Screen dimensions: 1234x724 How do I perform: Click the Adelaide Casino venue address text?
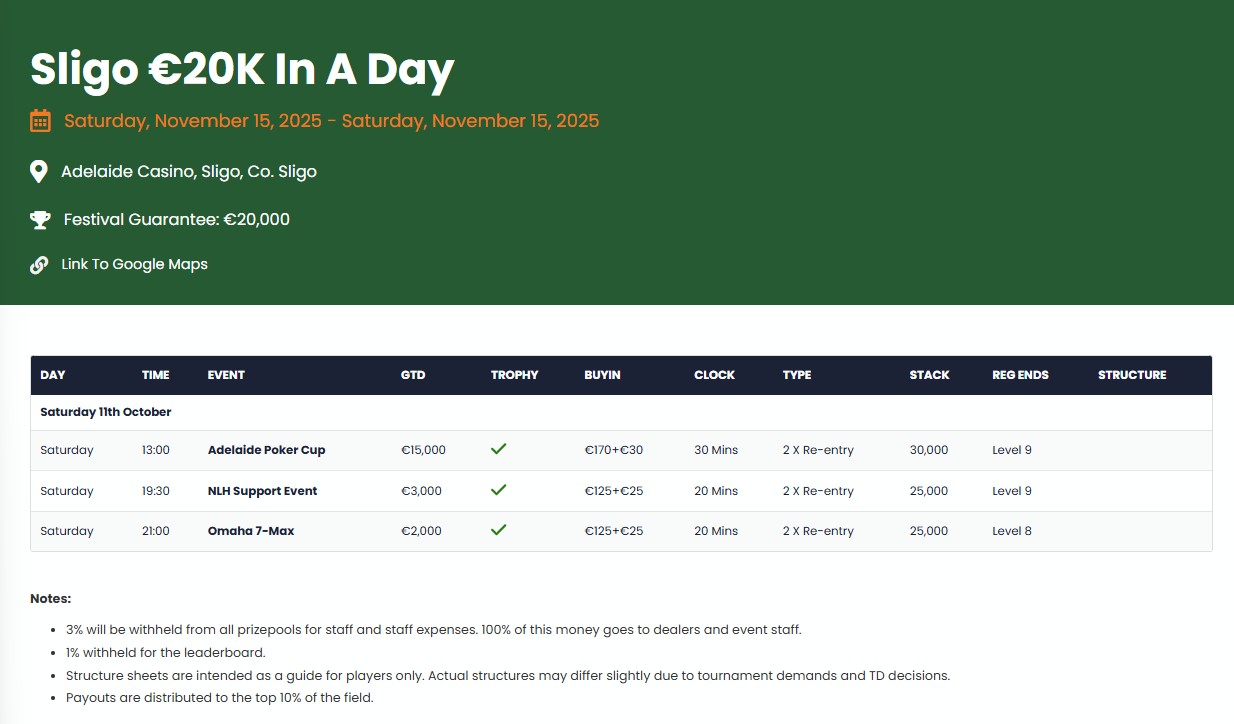[189, 172]
